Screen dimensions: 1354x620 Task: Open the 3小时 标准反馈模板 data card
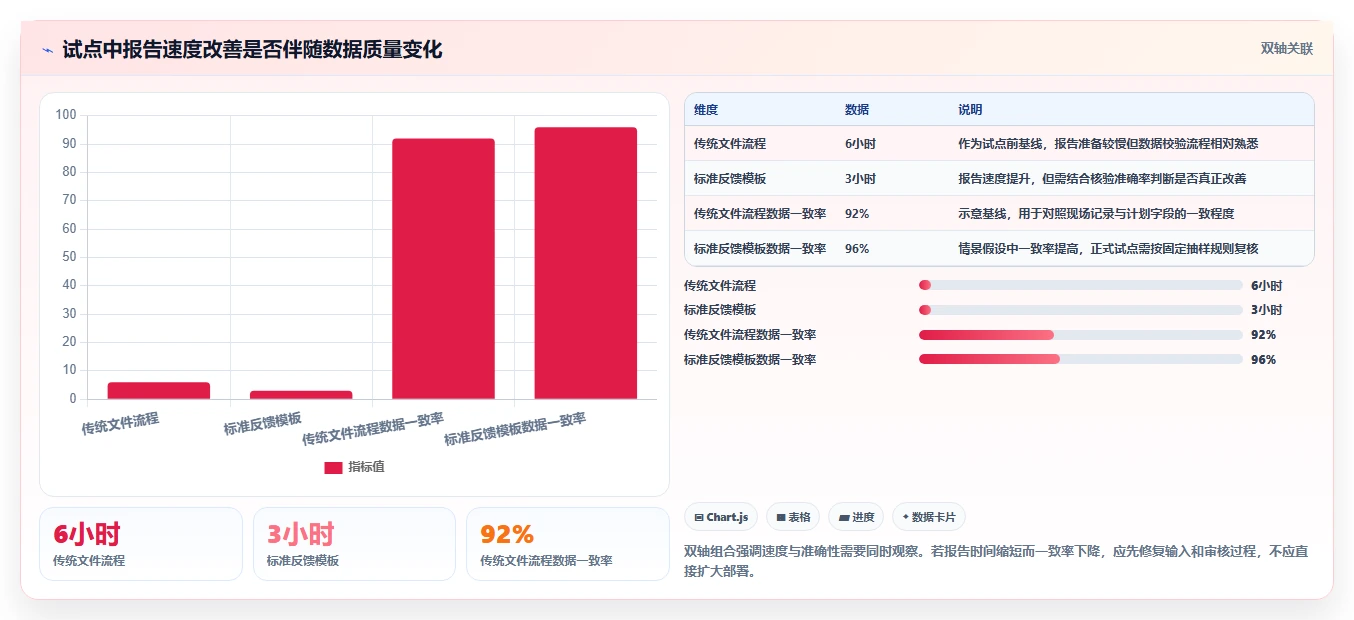(x=354, y=544)
